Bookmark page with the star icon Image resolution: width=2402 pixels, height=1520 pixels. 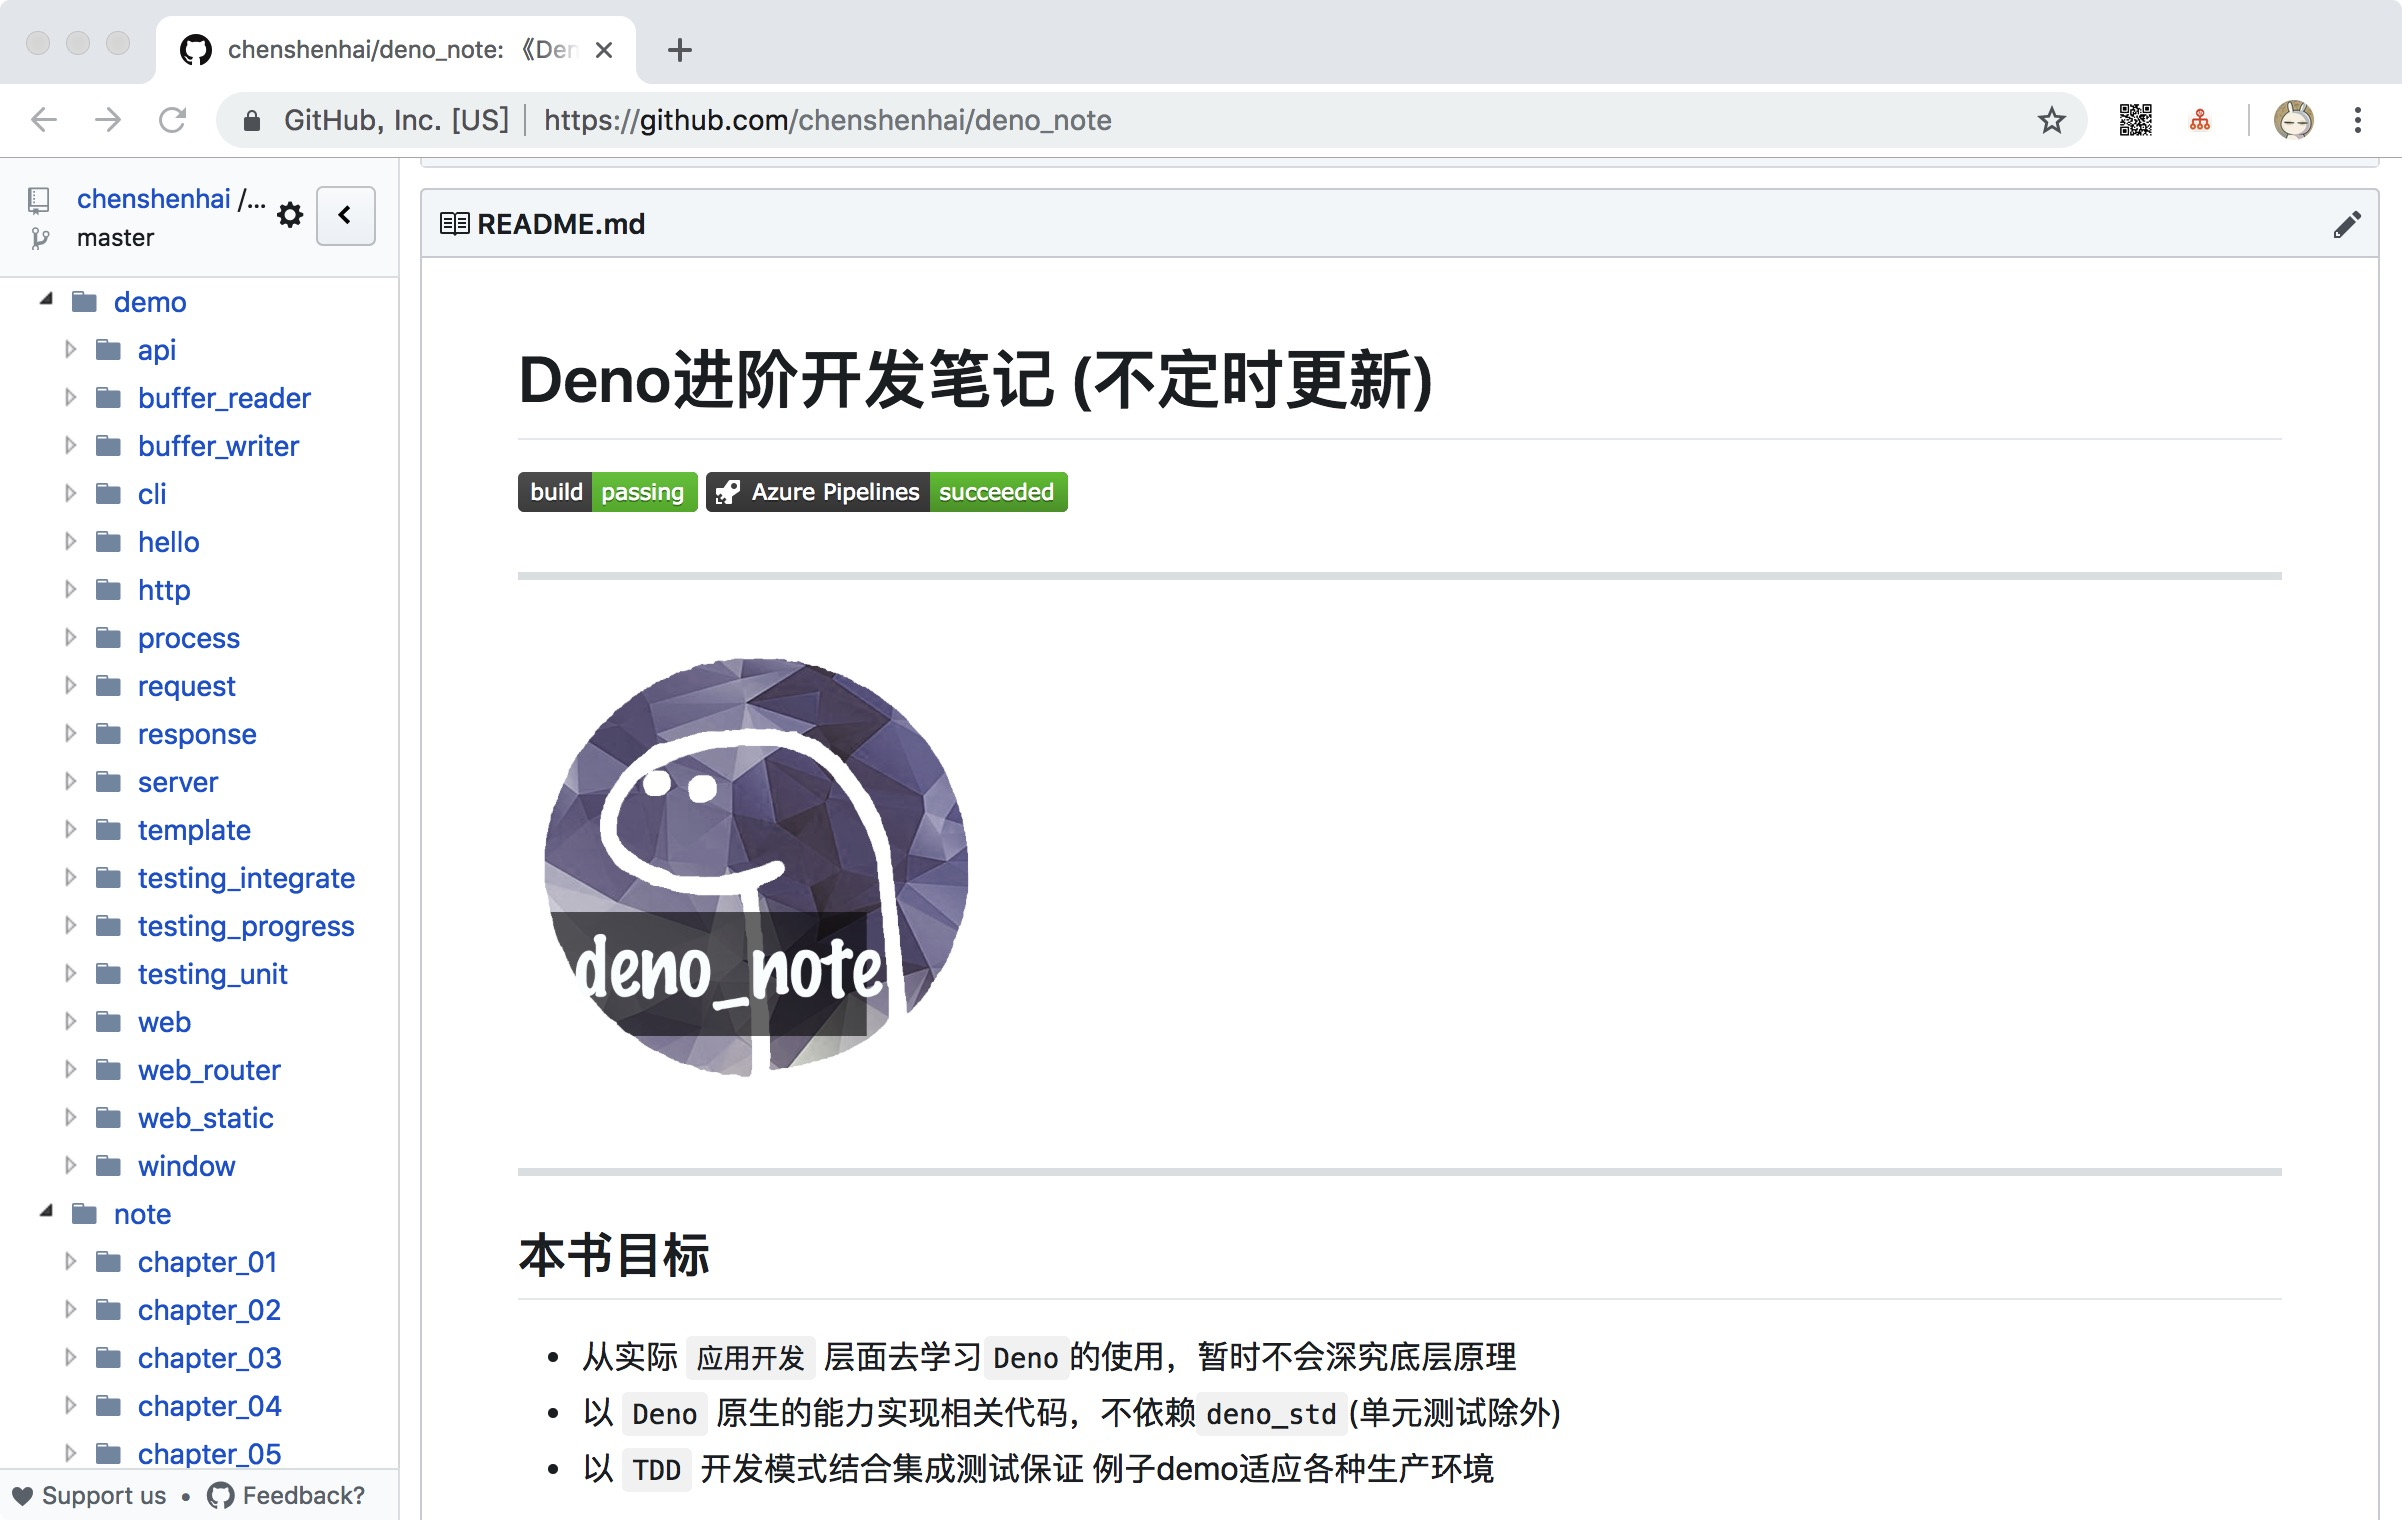click(2051, 120)
